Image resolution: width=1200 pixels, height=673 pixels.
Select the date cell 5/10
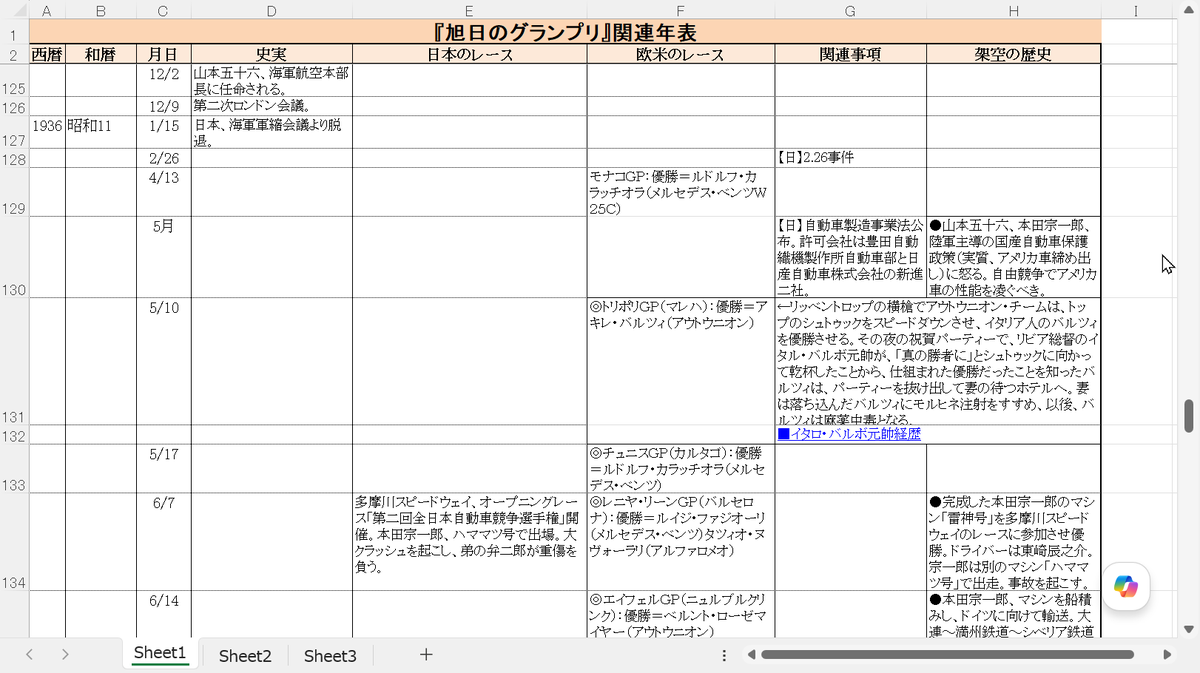click(164, 361)
